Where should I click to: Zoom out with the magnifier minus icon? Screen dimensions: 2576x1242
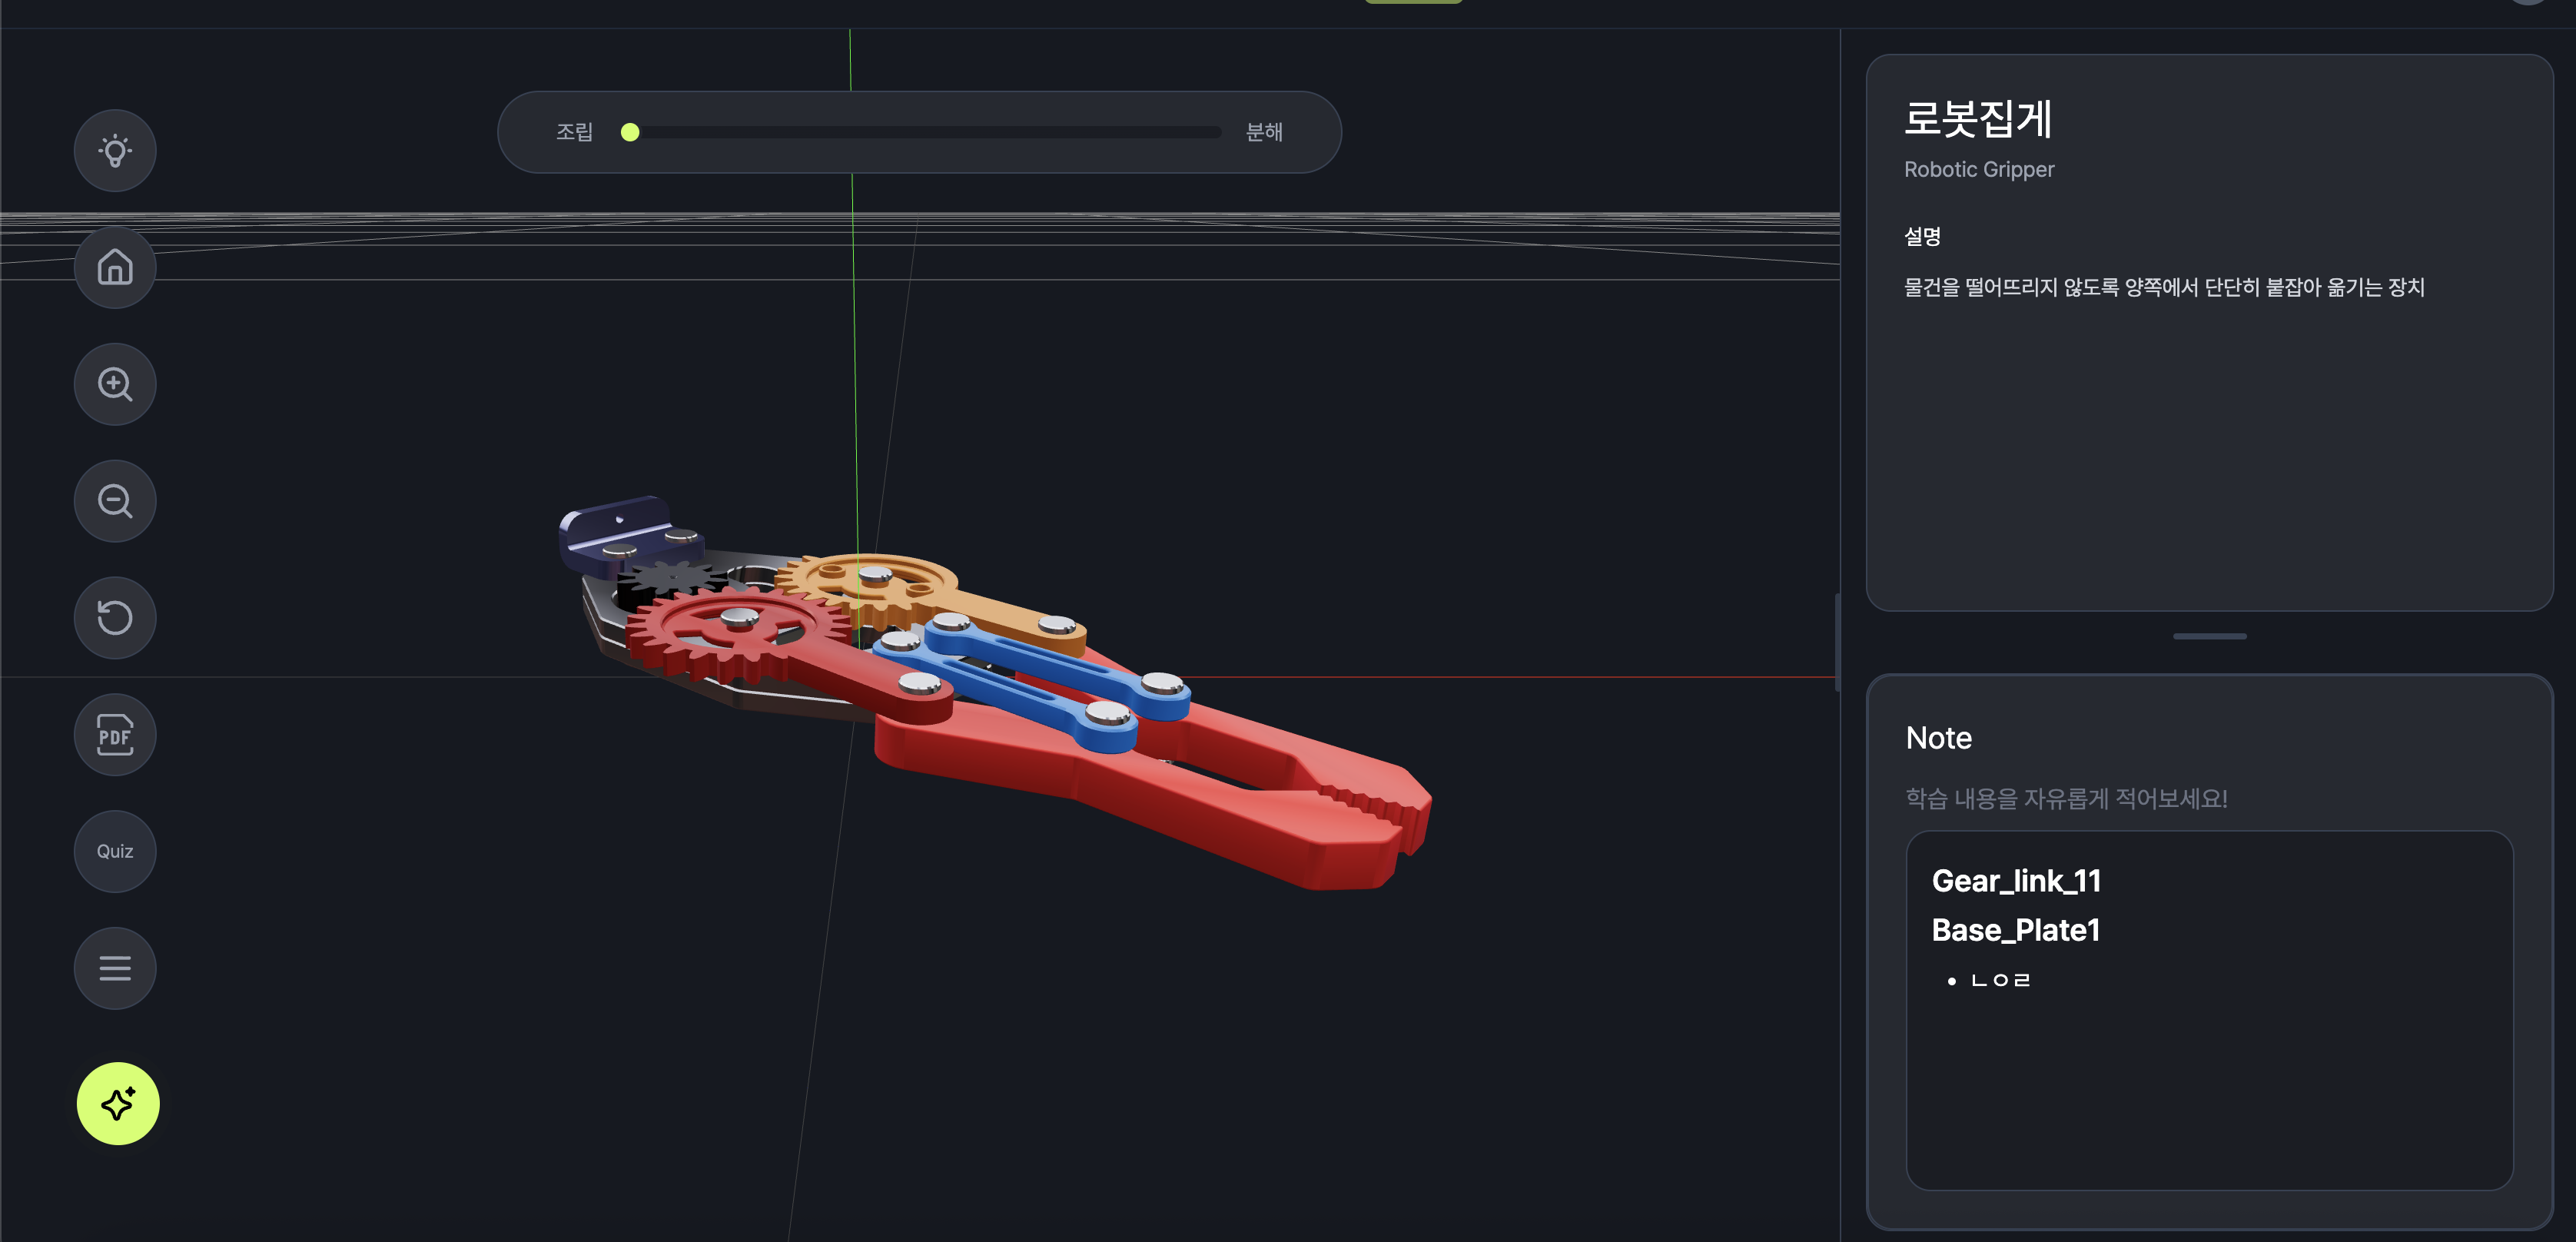tap(115, 501)
